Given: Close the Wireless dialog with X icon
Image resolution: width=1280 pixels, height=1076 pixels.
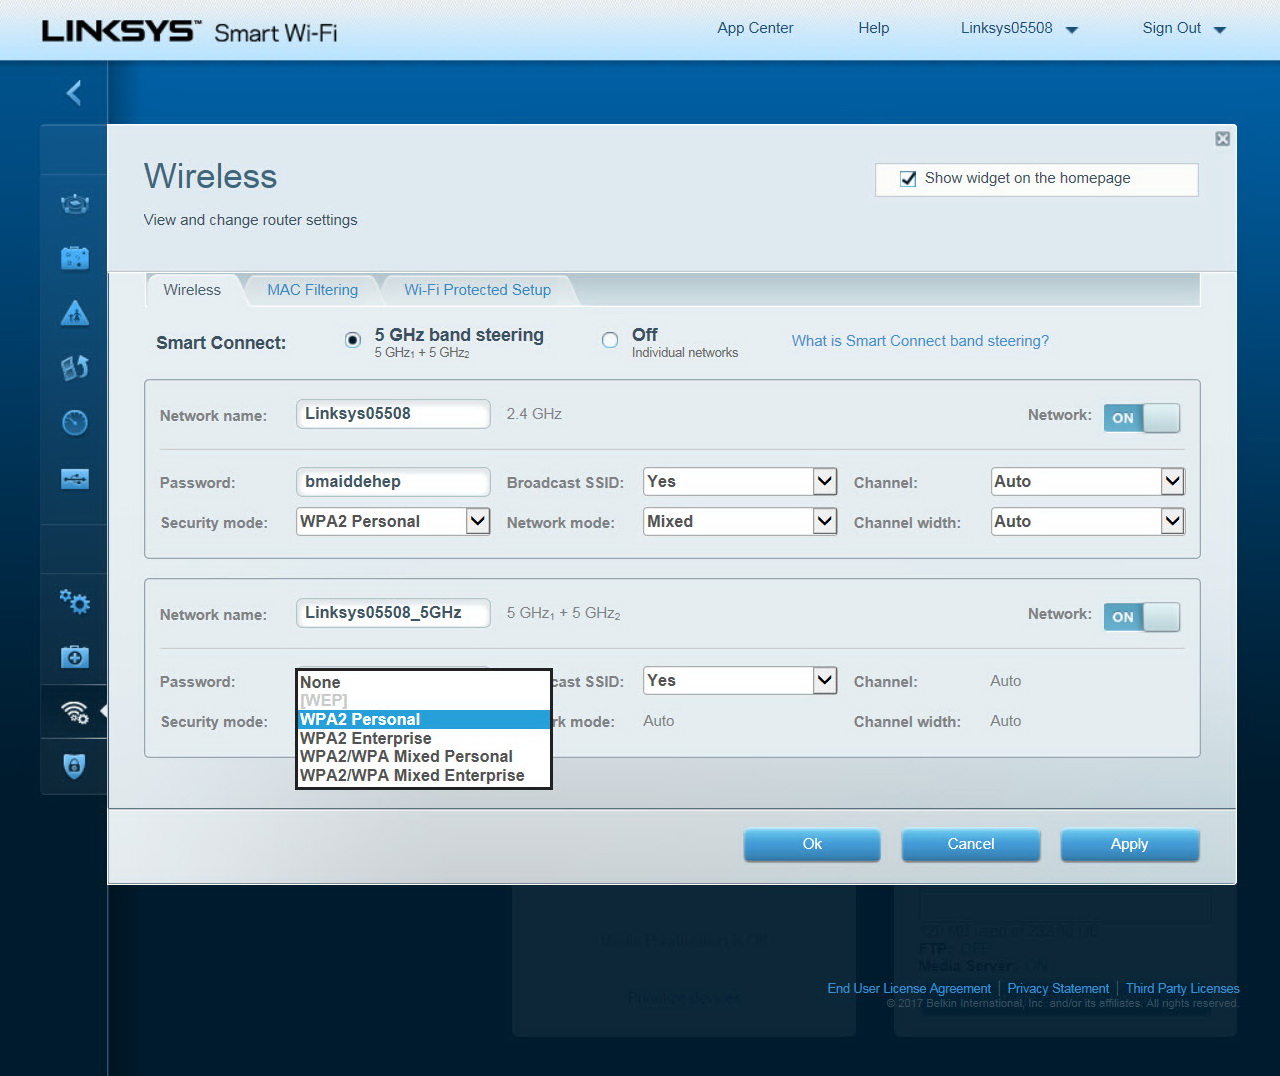Looking at the screenshot, I should (1222, 139).
